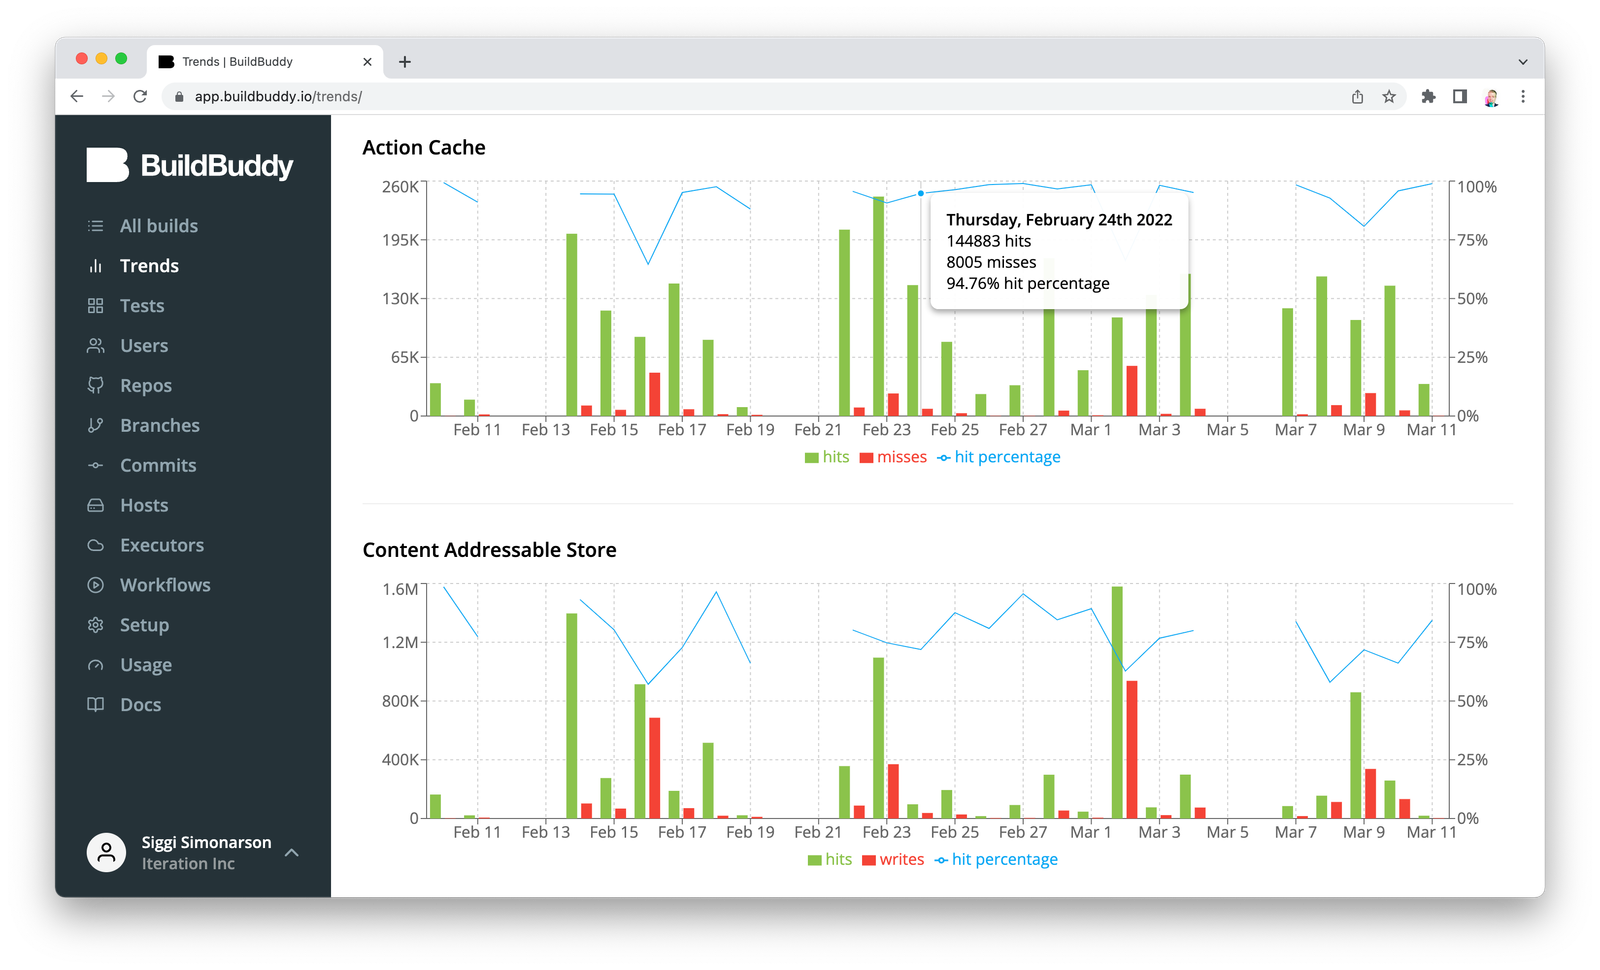Open All builds page
Screen dimensions: 1600x970
pos(159,226)
